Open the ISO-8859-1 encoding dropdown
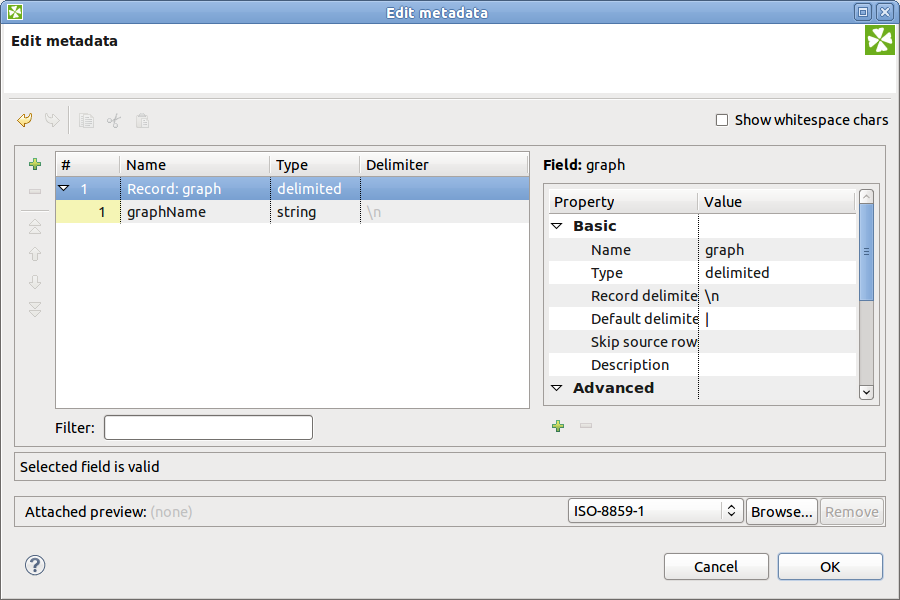The image size is (900, 600). (x=655, y=511)
